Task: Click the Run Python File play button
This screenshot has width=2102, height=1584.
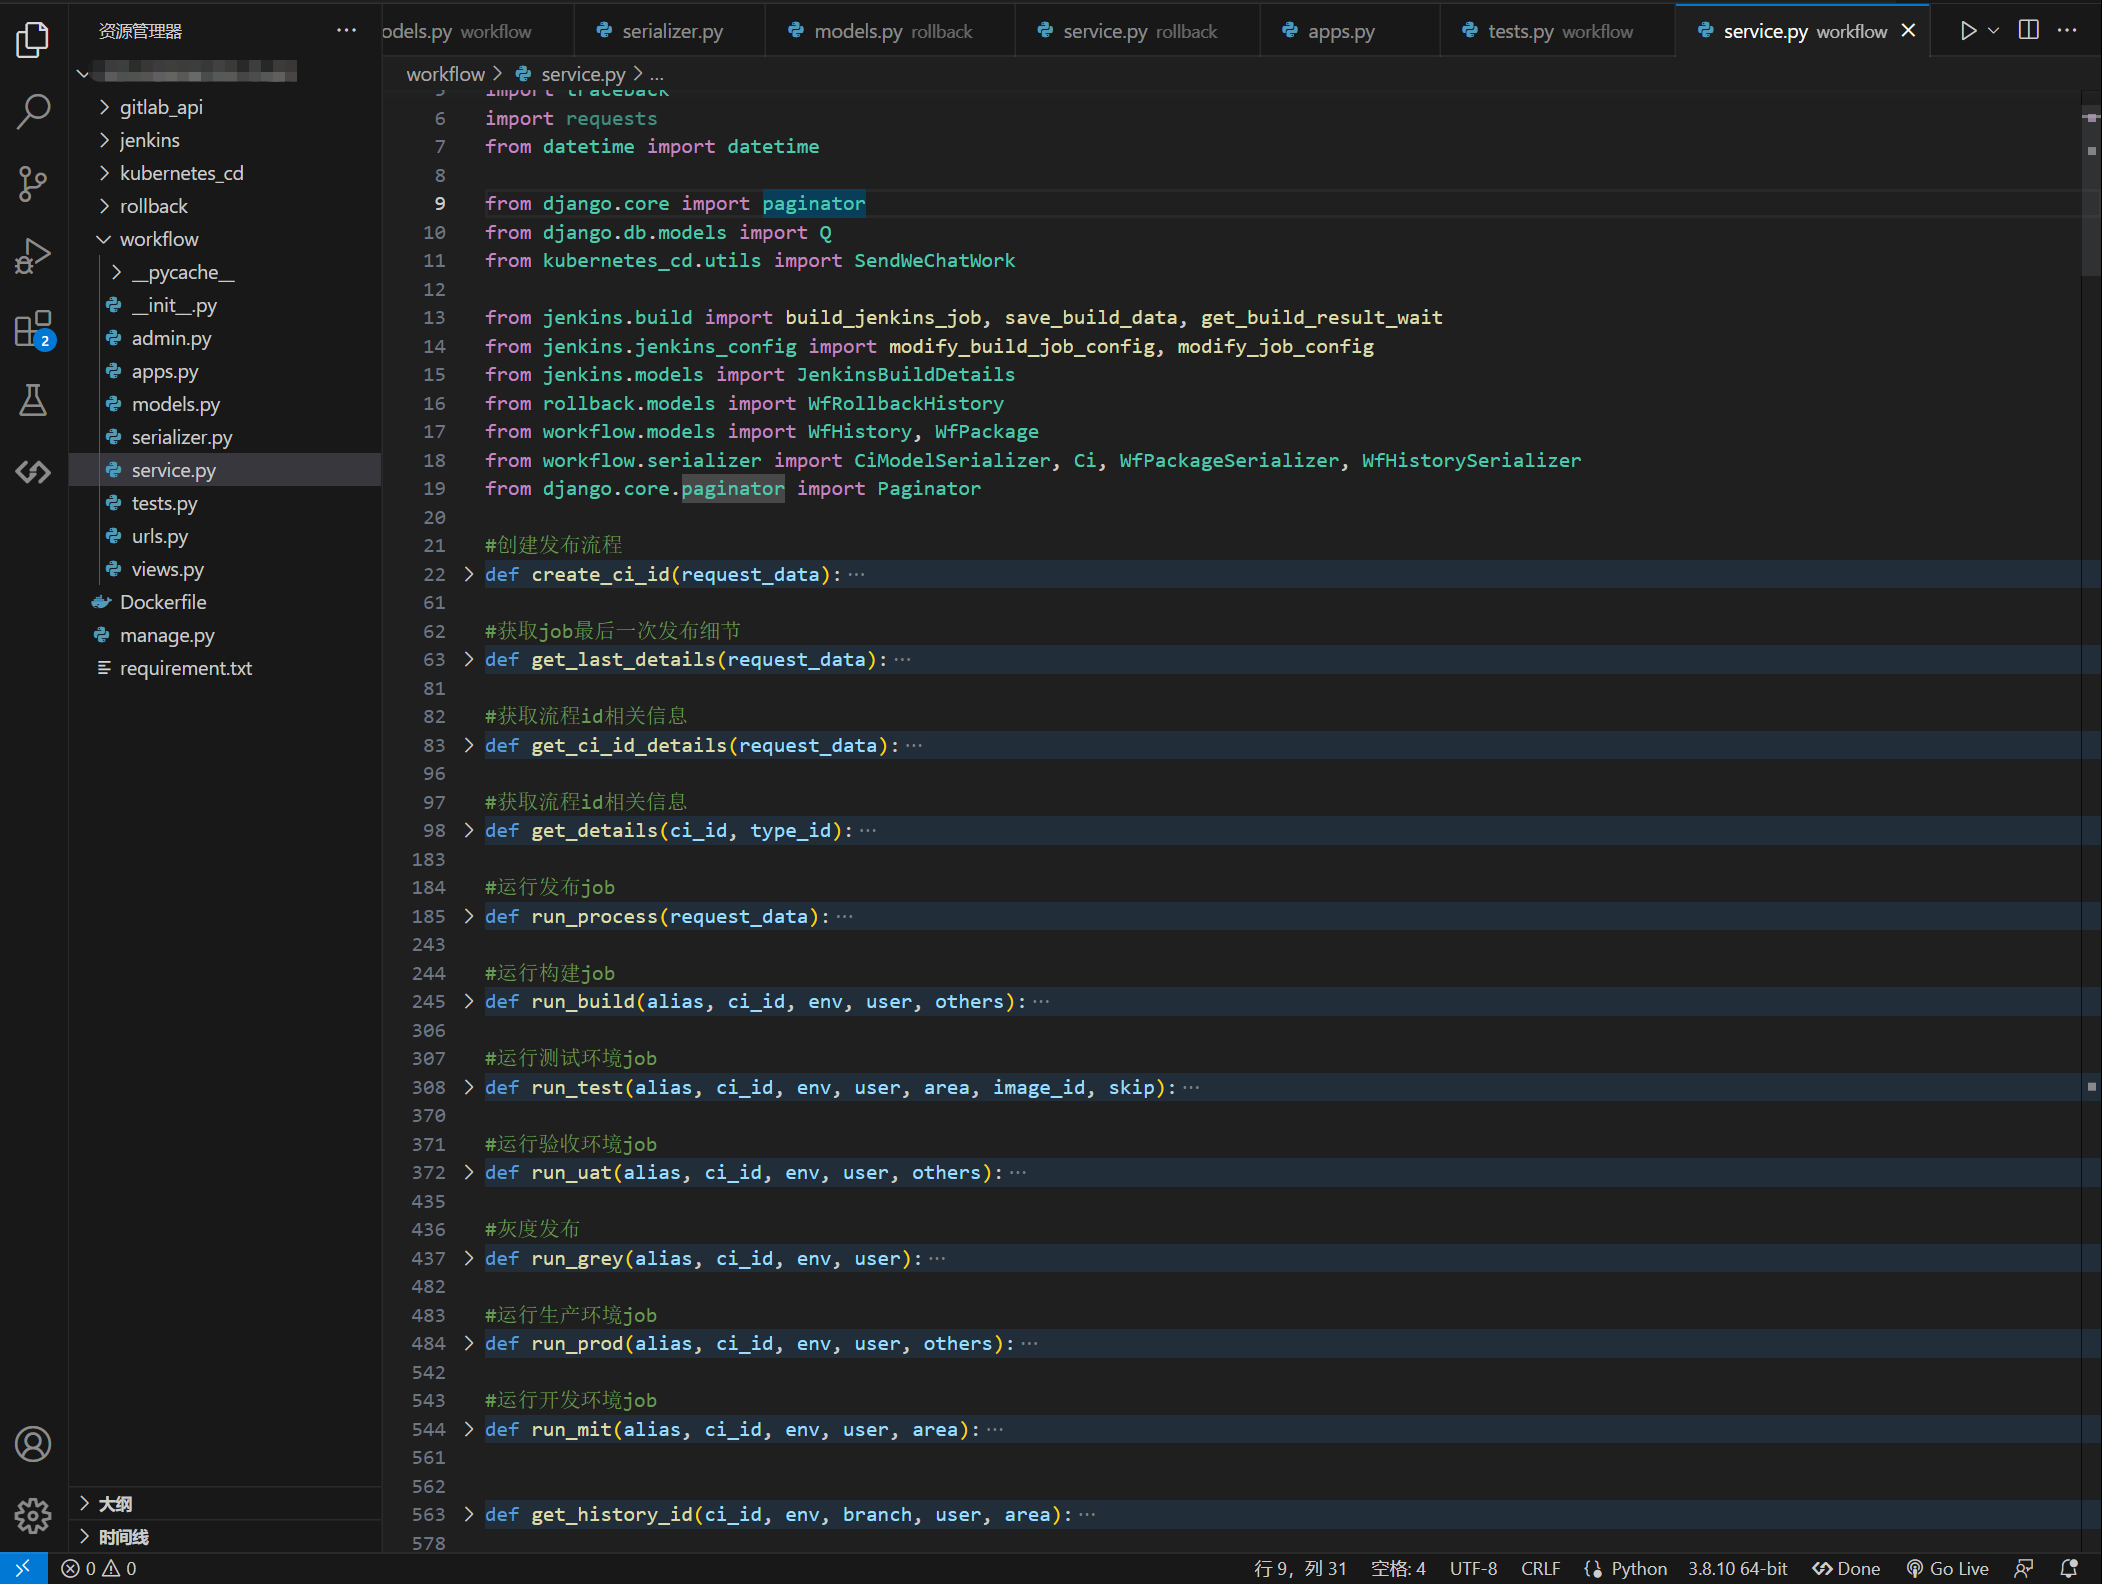Action: pos(1967,31)
